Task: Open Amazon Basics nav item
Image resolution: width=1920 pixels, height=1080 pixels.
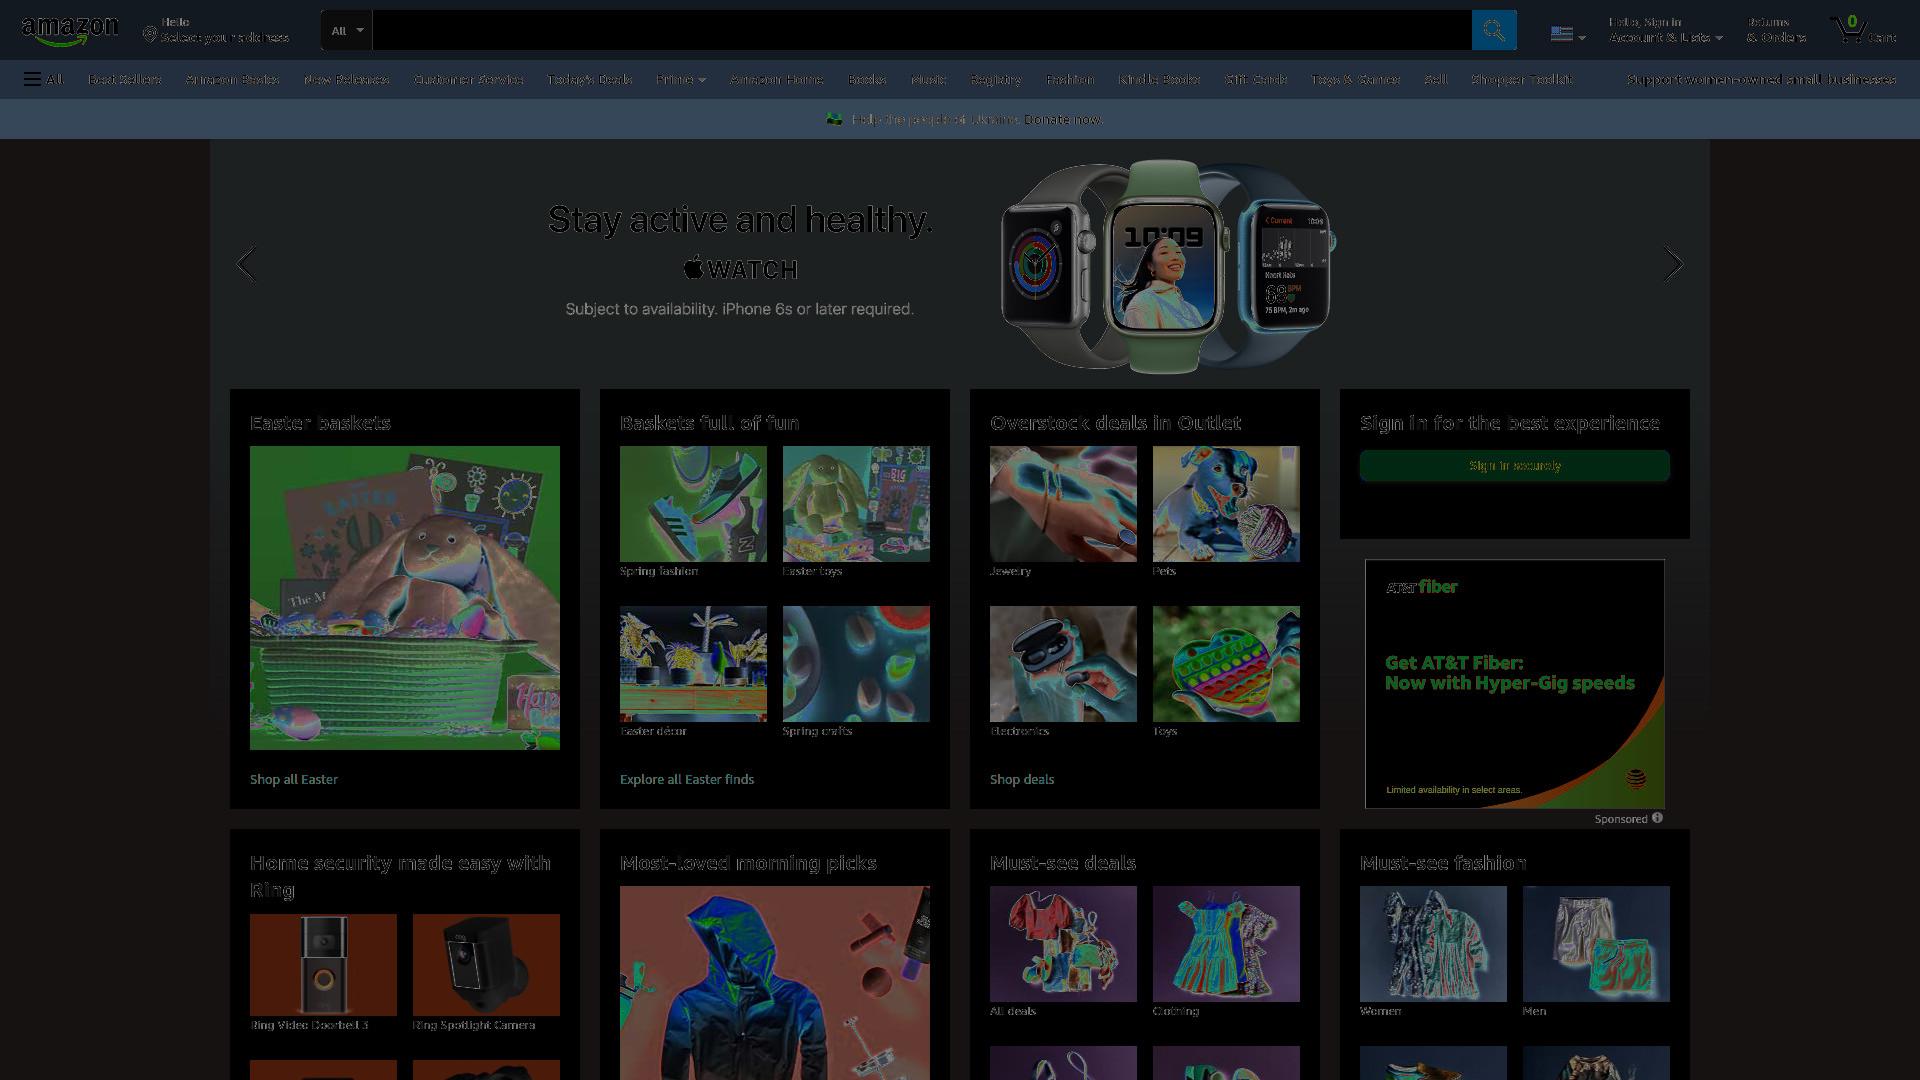Action: point(232,79)
